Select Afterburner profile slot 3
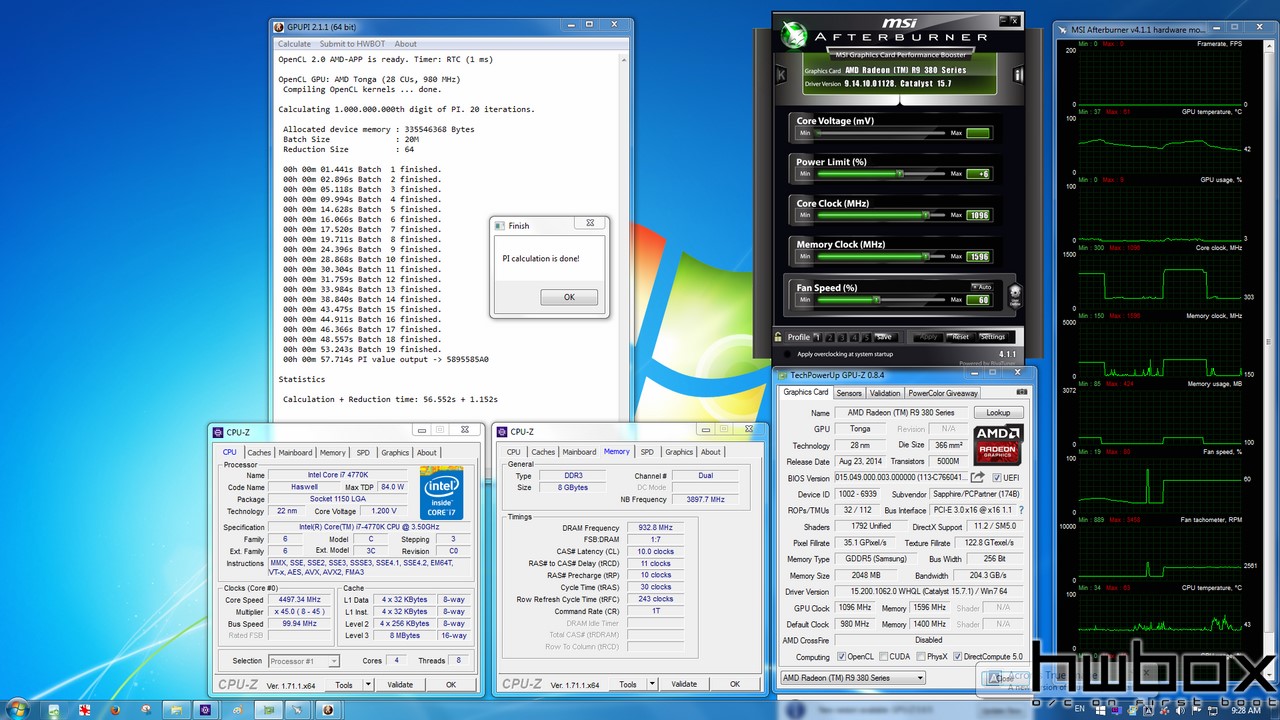Viewport: 1280px width, 720px height. click(842, 337)
